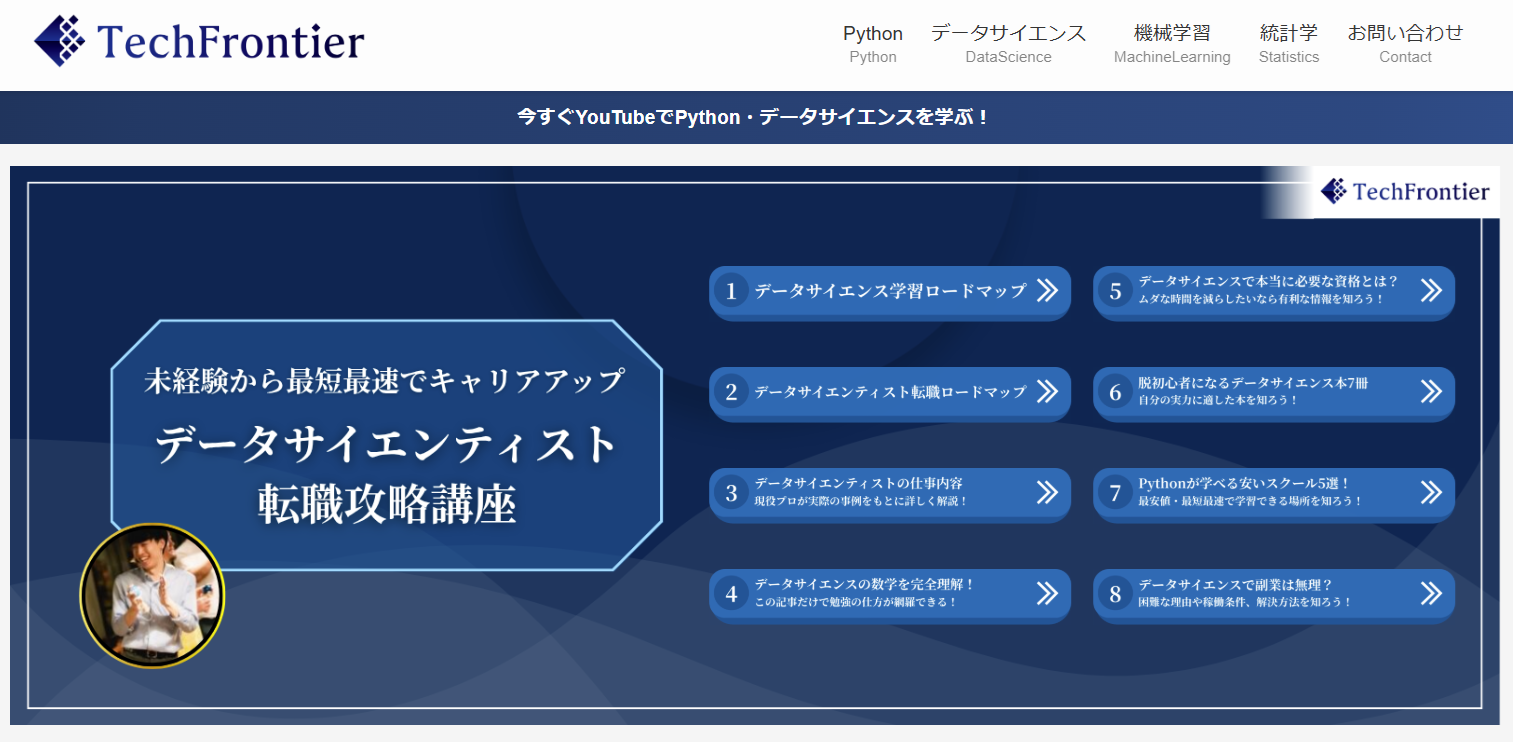Click double-chevron on 必要な資格 item

(x=1431, y=290)
